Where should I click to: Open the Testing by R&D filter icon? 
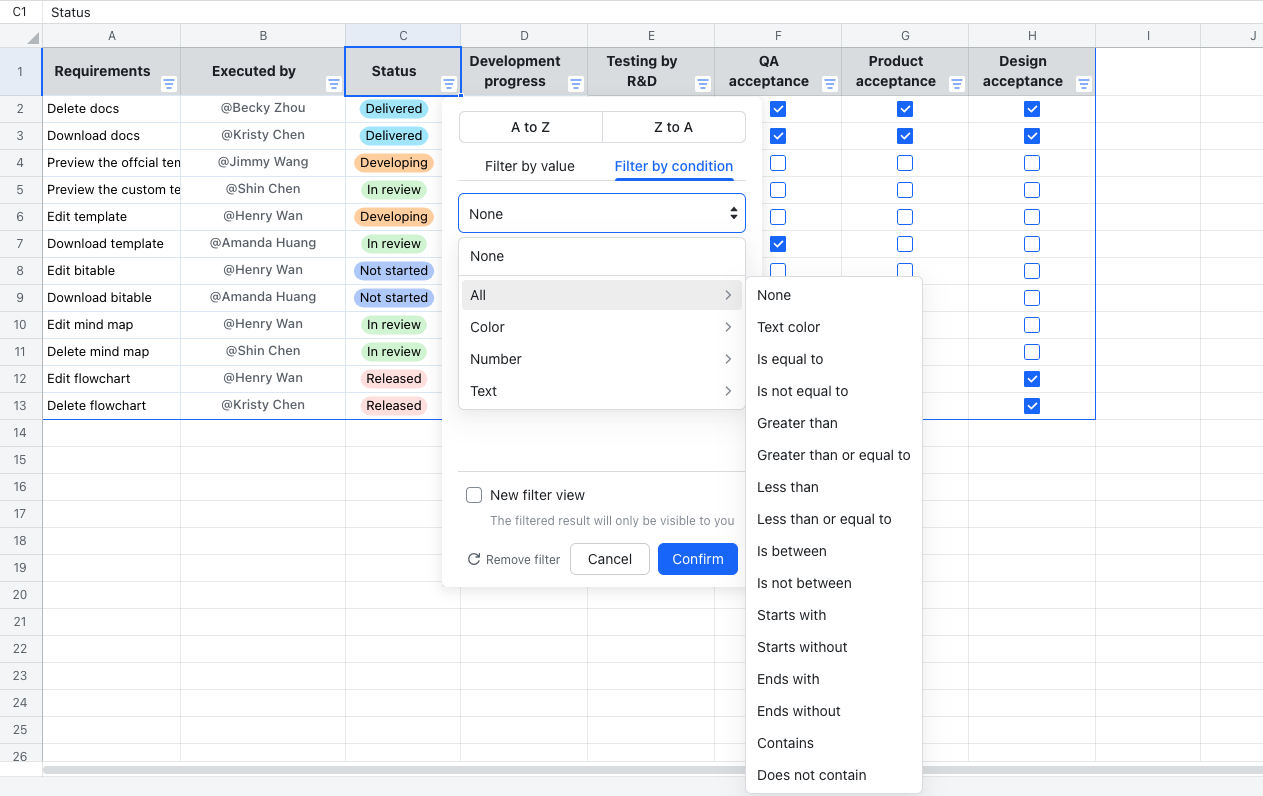[x=703, y=84]
